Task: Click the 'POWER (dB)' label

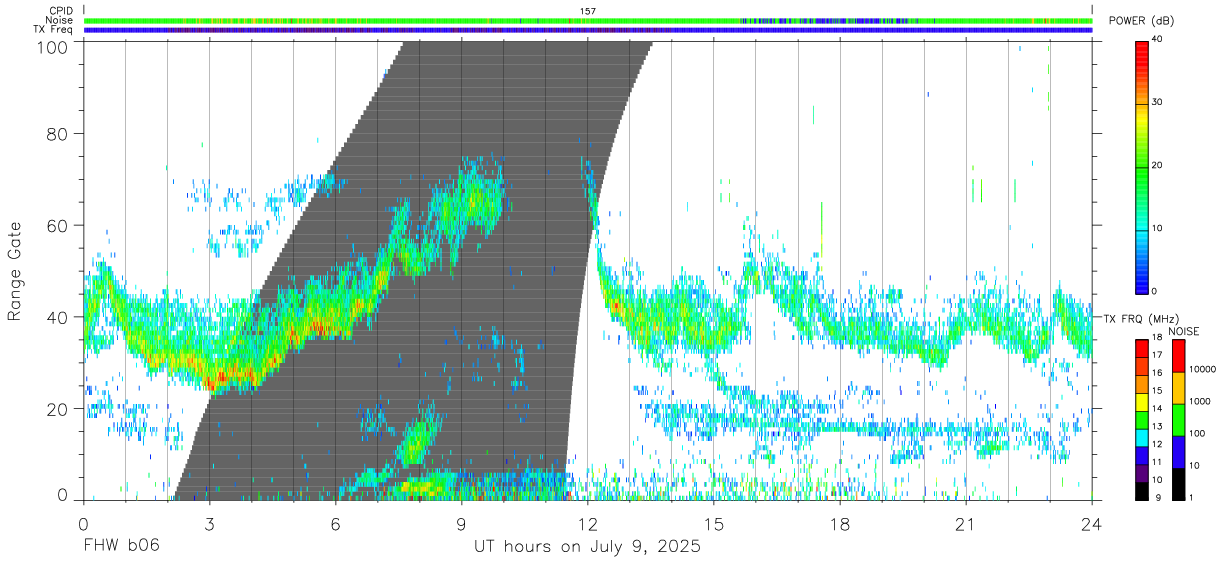Action: pyautogui.click(x=1142, y=20)
